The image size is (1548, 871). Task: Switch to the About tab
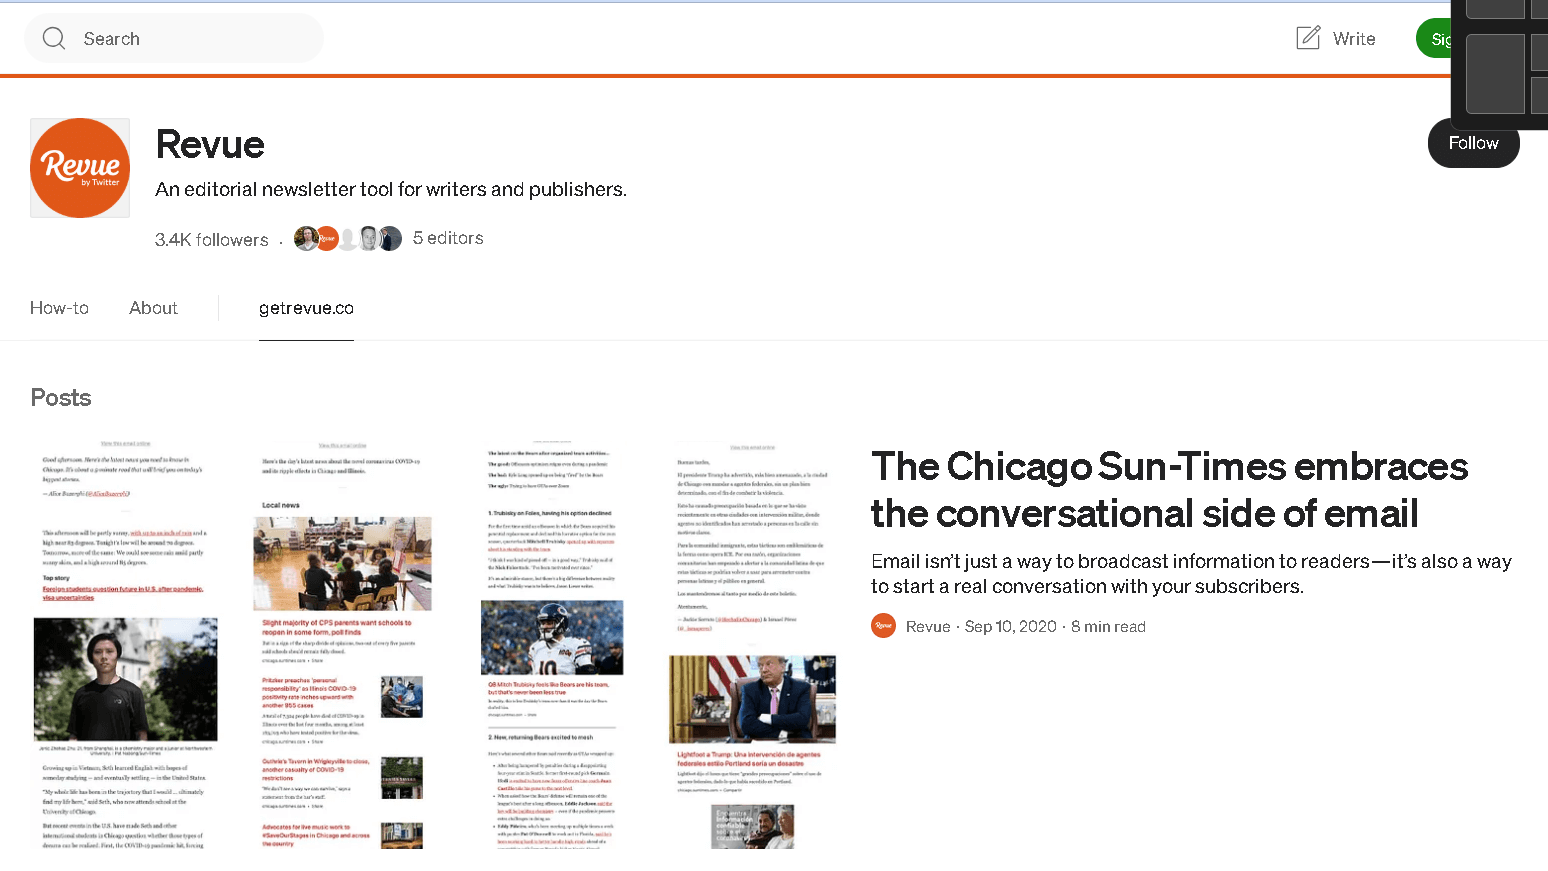tap(153, 308)
